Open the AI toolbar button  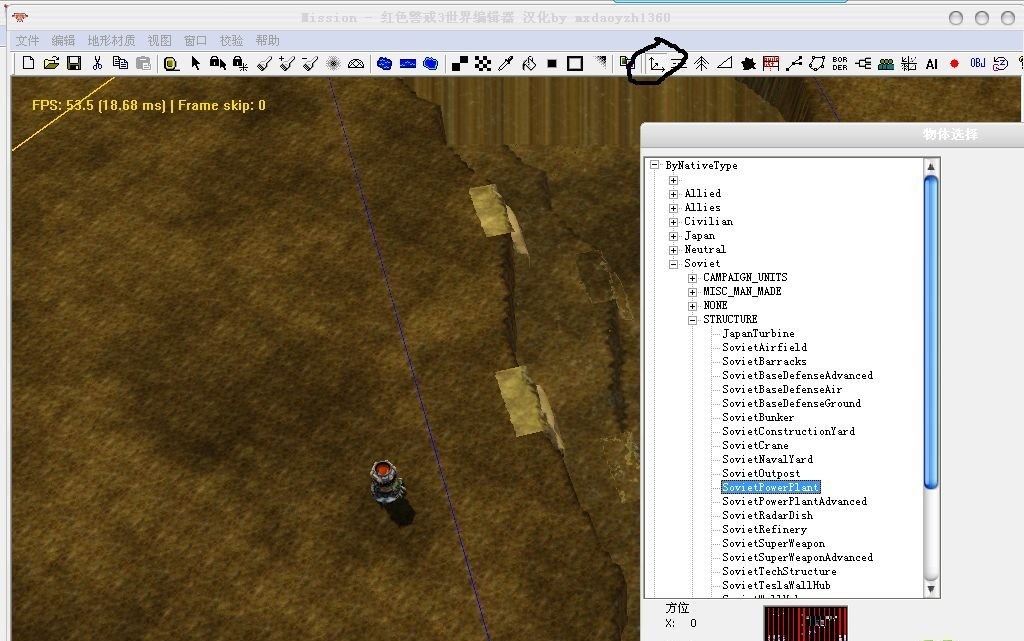click(932, 63)
